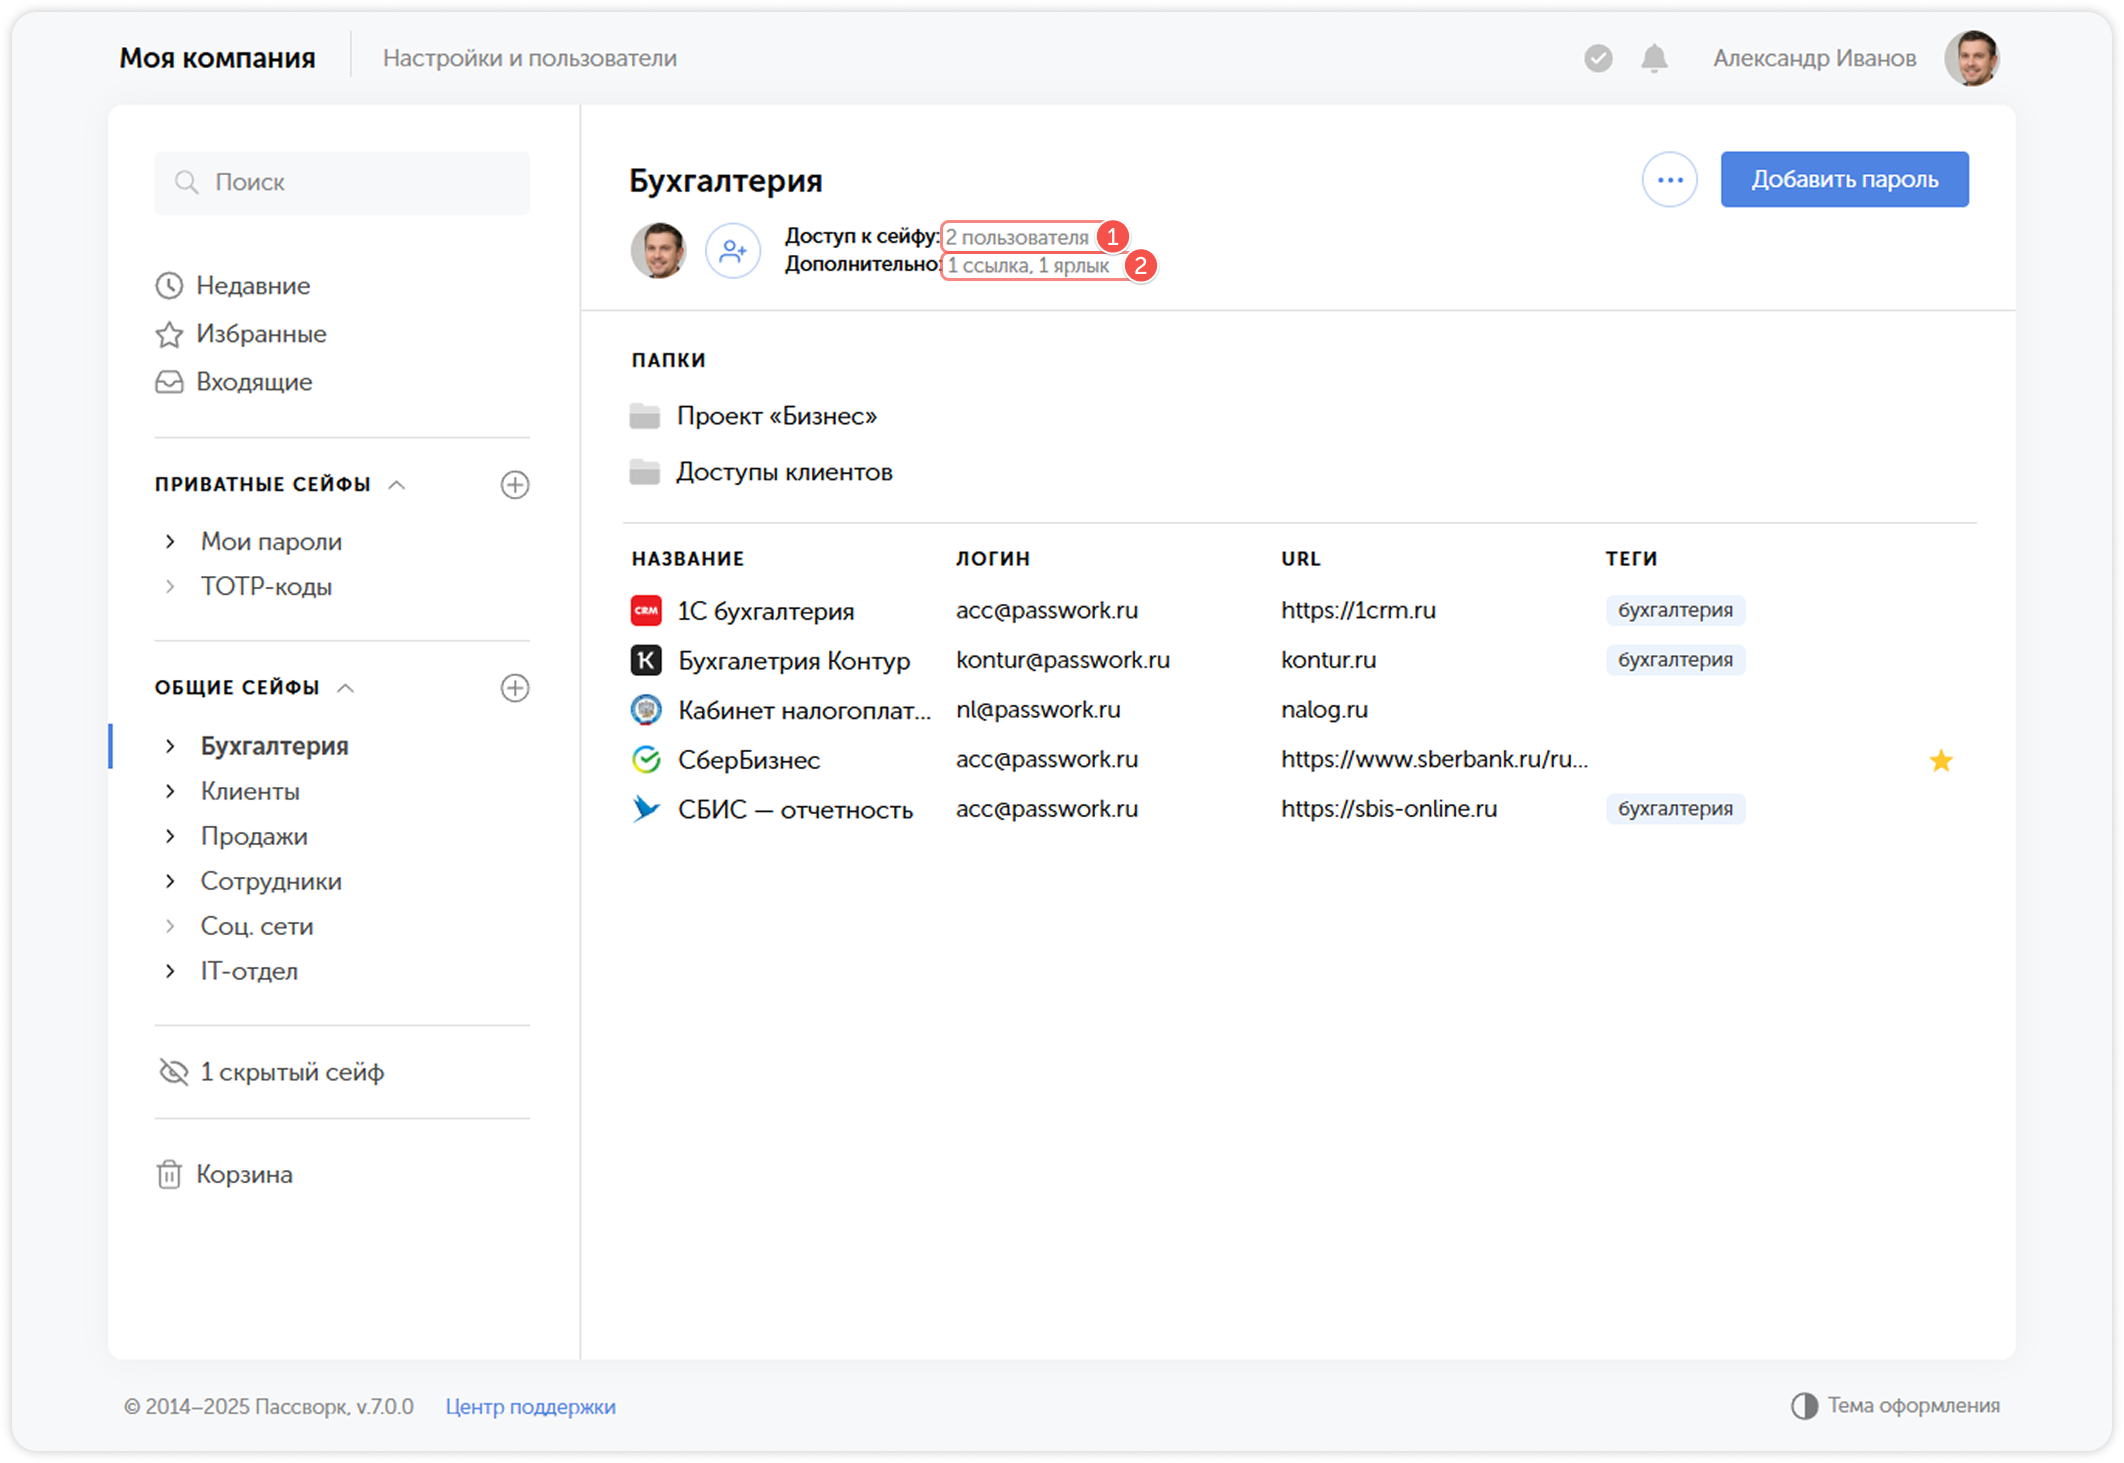Open the 1С бухгалтерия password entry

[766, 610]
